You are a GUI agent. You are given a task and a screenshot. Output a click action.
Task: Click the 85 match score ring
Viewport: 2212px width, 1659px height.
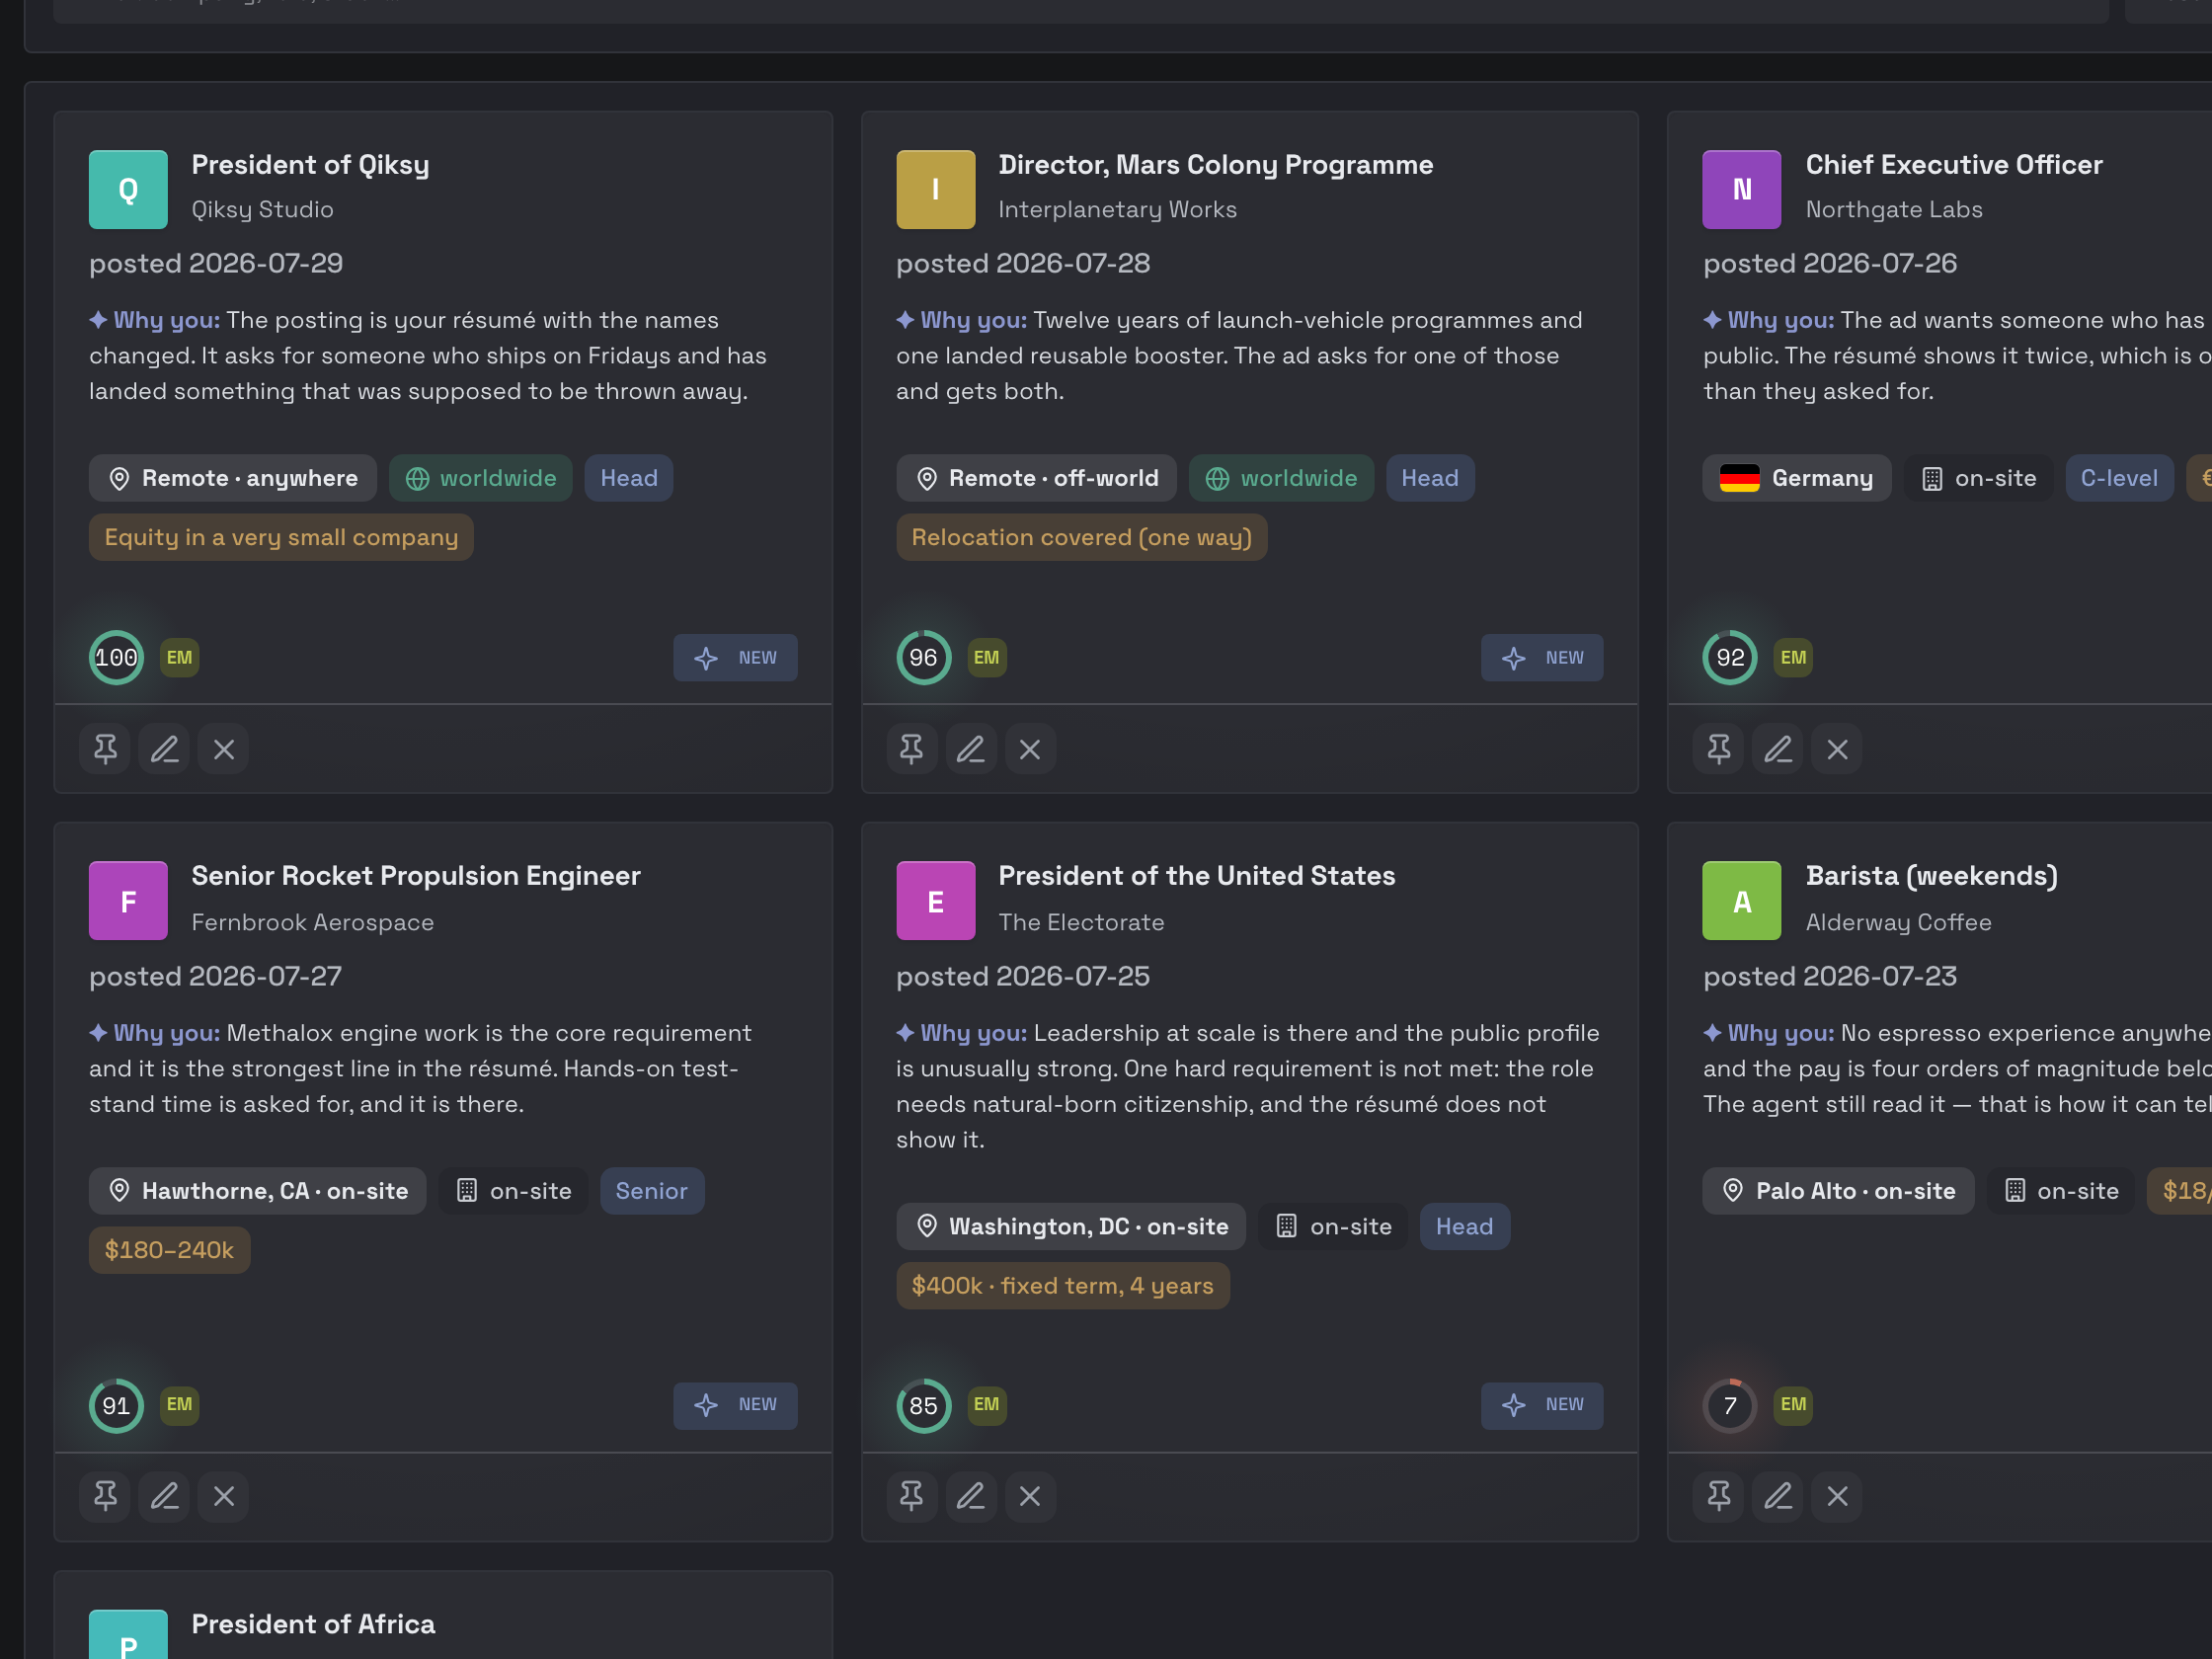click(x=923, y=1406)
